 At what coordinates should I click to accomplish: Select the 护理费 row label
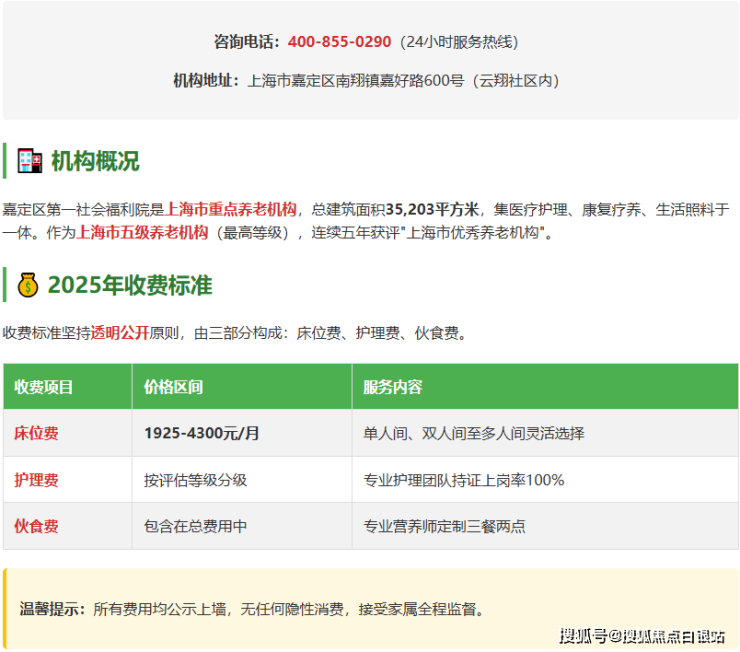(x=36, y=480)
